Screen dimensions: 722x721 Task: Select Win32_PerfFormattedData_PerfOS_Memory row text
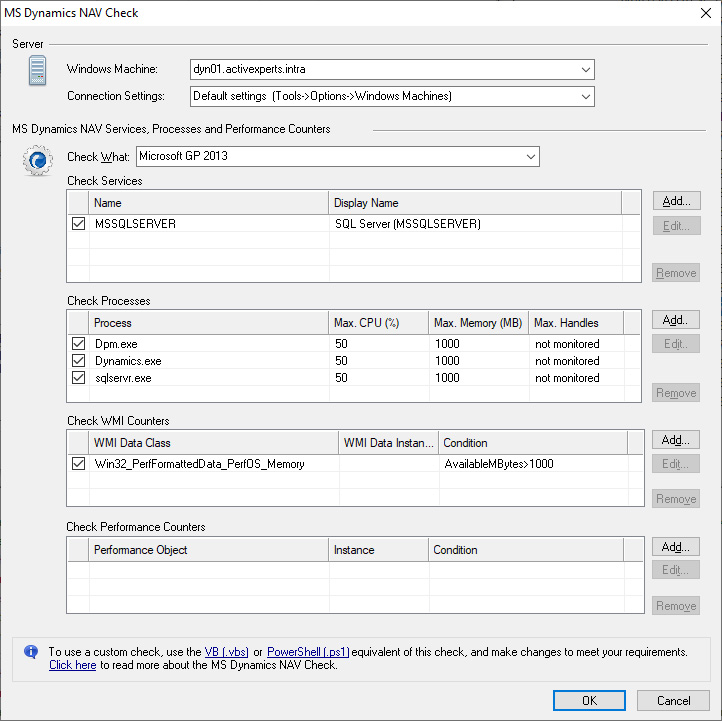pyautogui.click(x=199, y=464)
